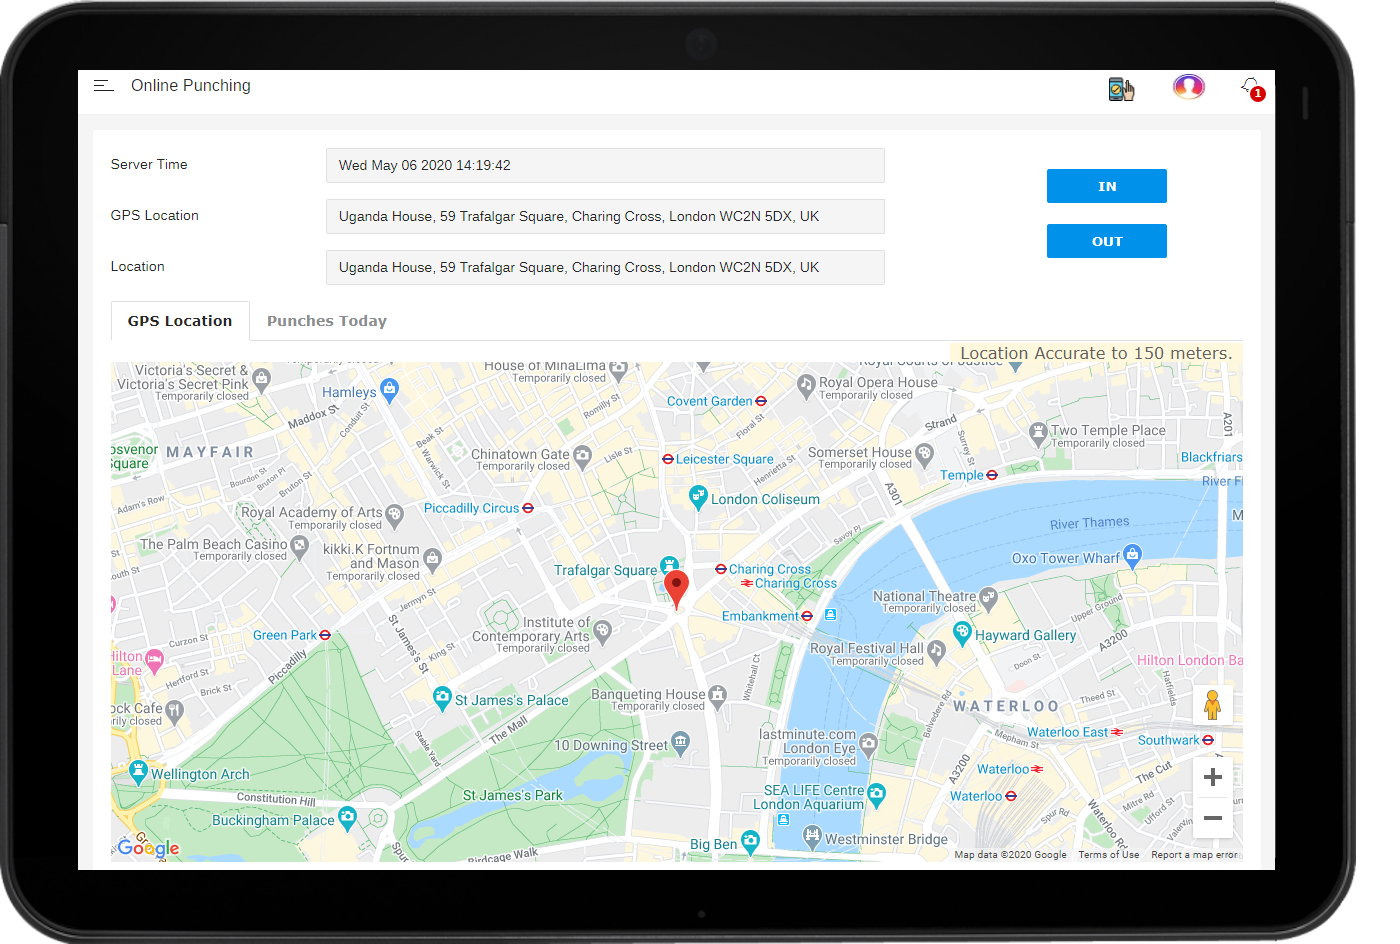The width and height of the screenshot is (1400, 944).
Task: Click the Big Ben marker
Action: coord(750,842)
